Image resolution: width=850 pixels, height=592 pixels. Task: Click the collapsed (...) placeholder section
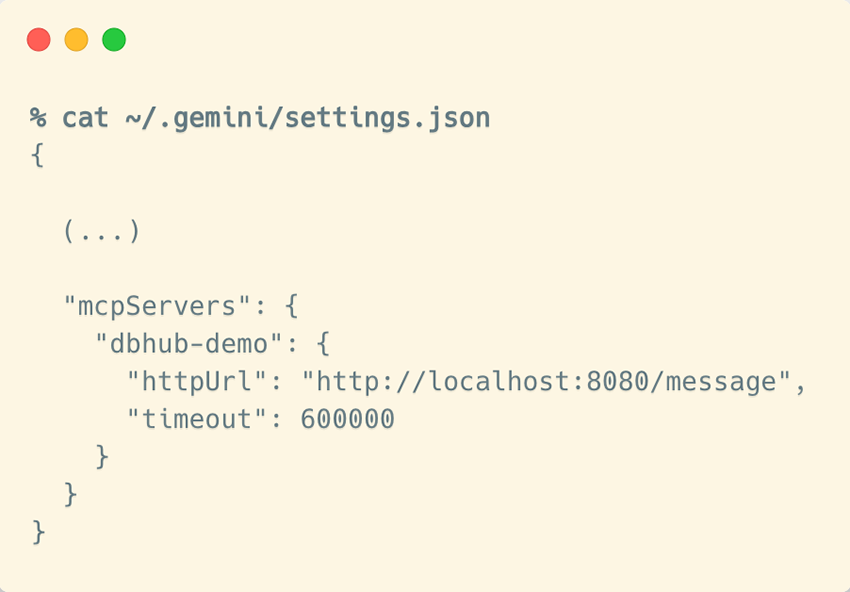coord(100,231)
